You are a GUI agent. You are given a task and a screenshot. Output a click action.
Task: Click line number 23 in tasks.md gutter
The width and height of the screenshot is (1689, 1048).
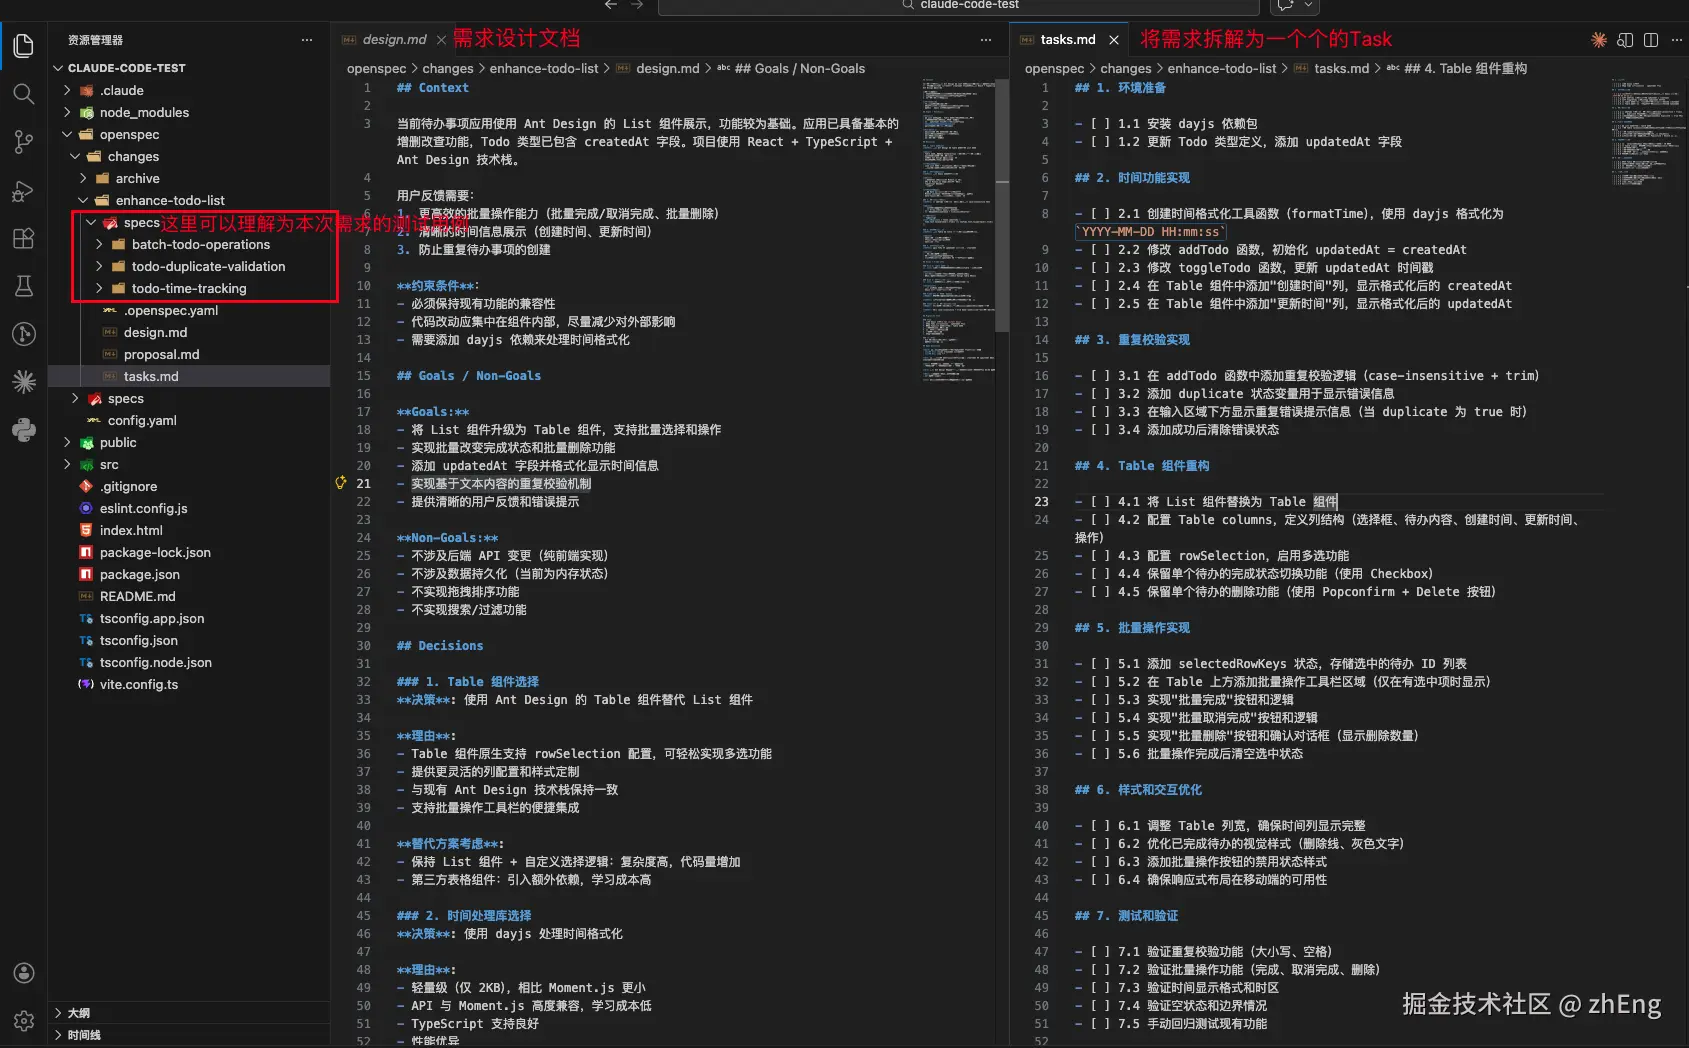tap(1041, 502)
